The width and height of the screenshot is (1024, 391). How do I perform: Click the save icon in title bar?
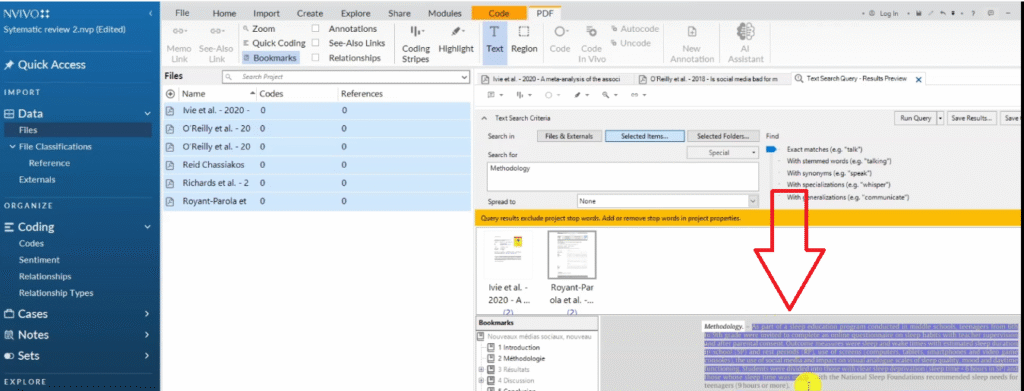click(x=919, y=13)
